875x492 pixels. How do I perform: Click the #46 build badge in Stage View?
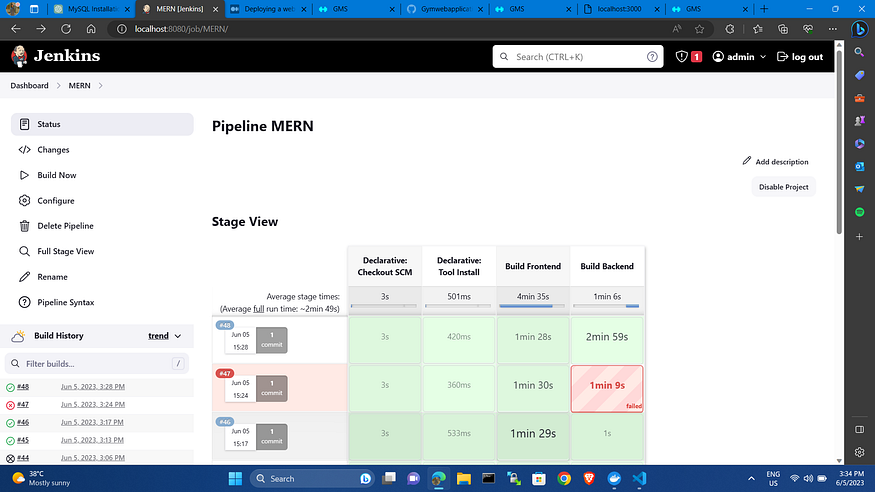point(225,422)
